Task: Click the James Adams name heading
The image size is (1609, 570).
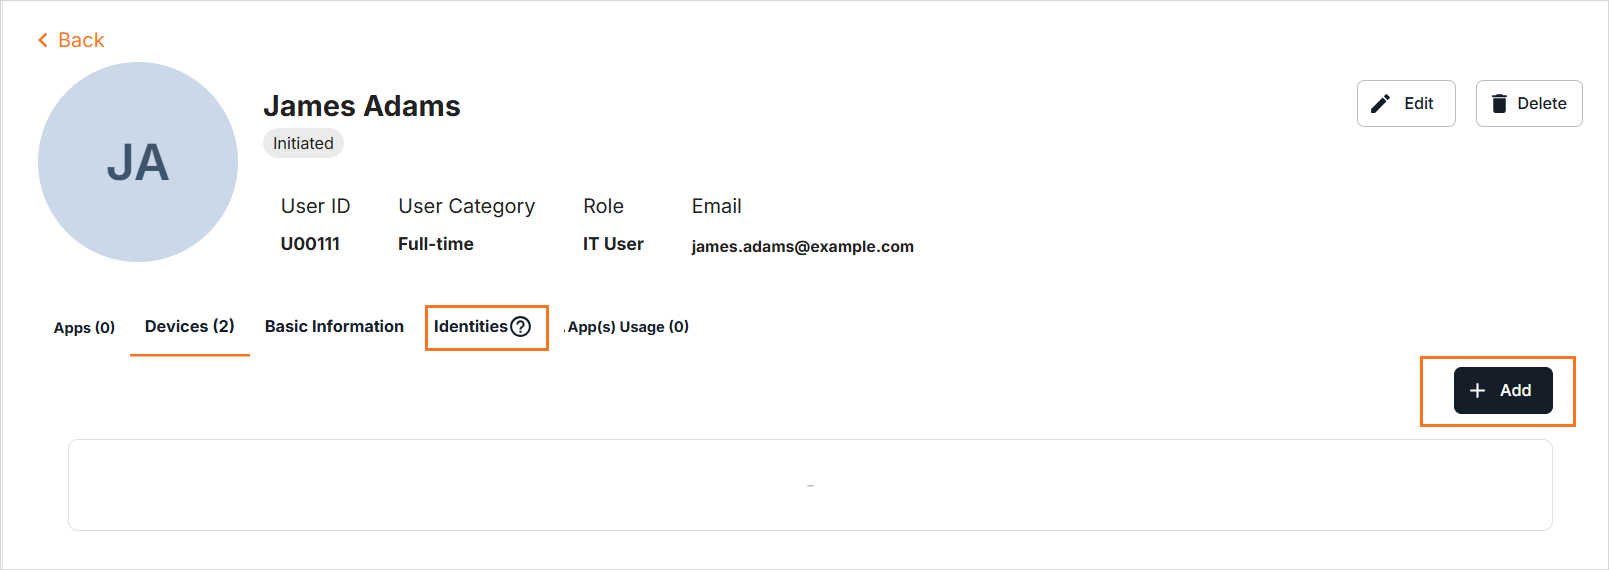Action: (361, 106)
